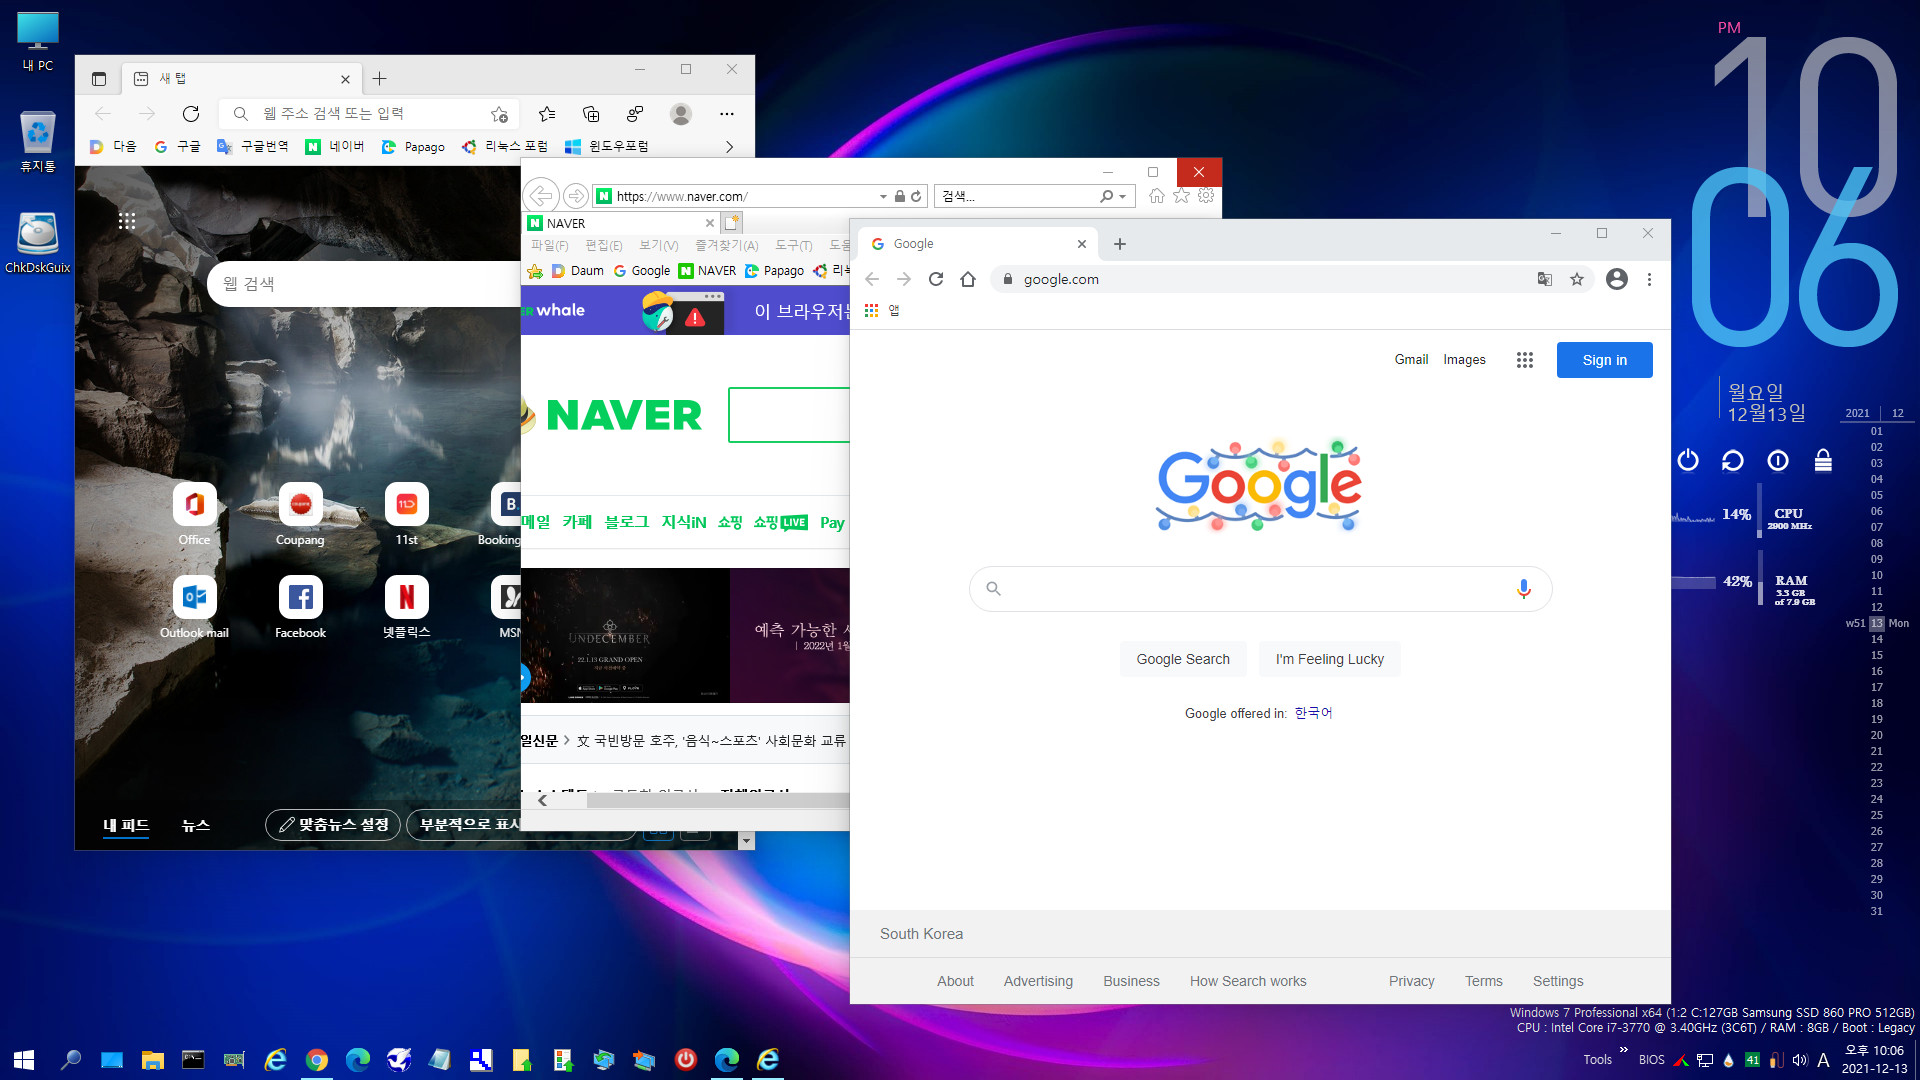The image size is (1920, 1080).
Task: Switch Google to 한국어 language
Action: tap(1313, 713)
